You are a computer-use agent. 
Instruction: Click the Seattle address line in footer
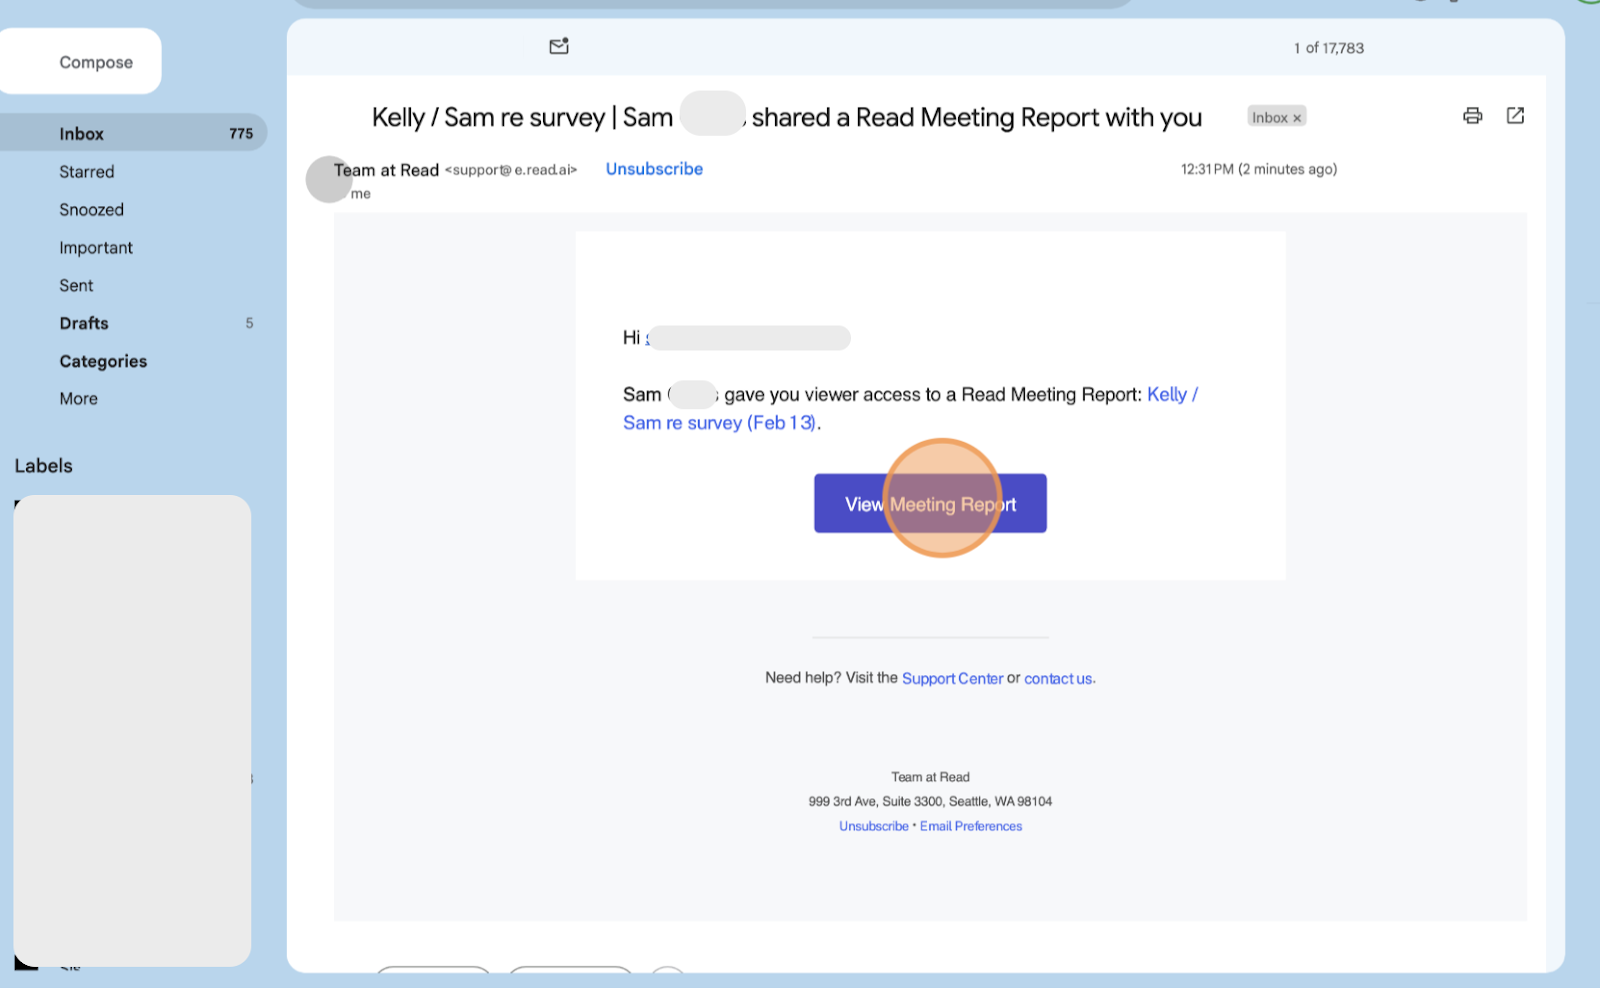(x=930, y=801)
